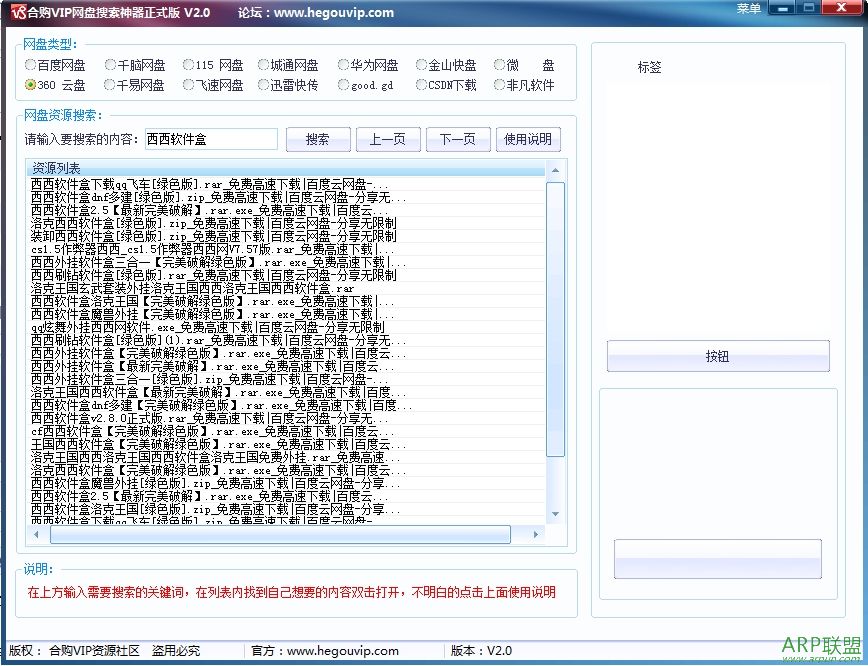Go to next page with 下一页
The height and width of the screenshot is (666, 868).
pyautogui.click(x=457, y=139)
